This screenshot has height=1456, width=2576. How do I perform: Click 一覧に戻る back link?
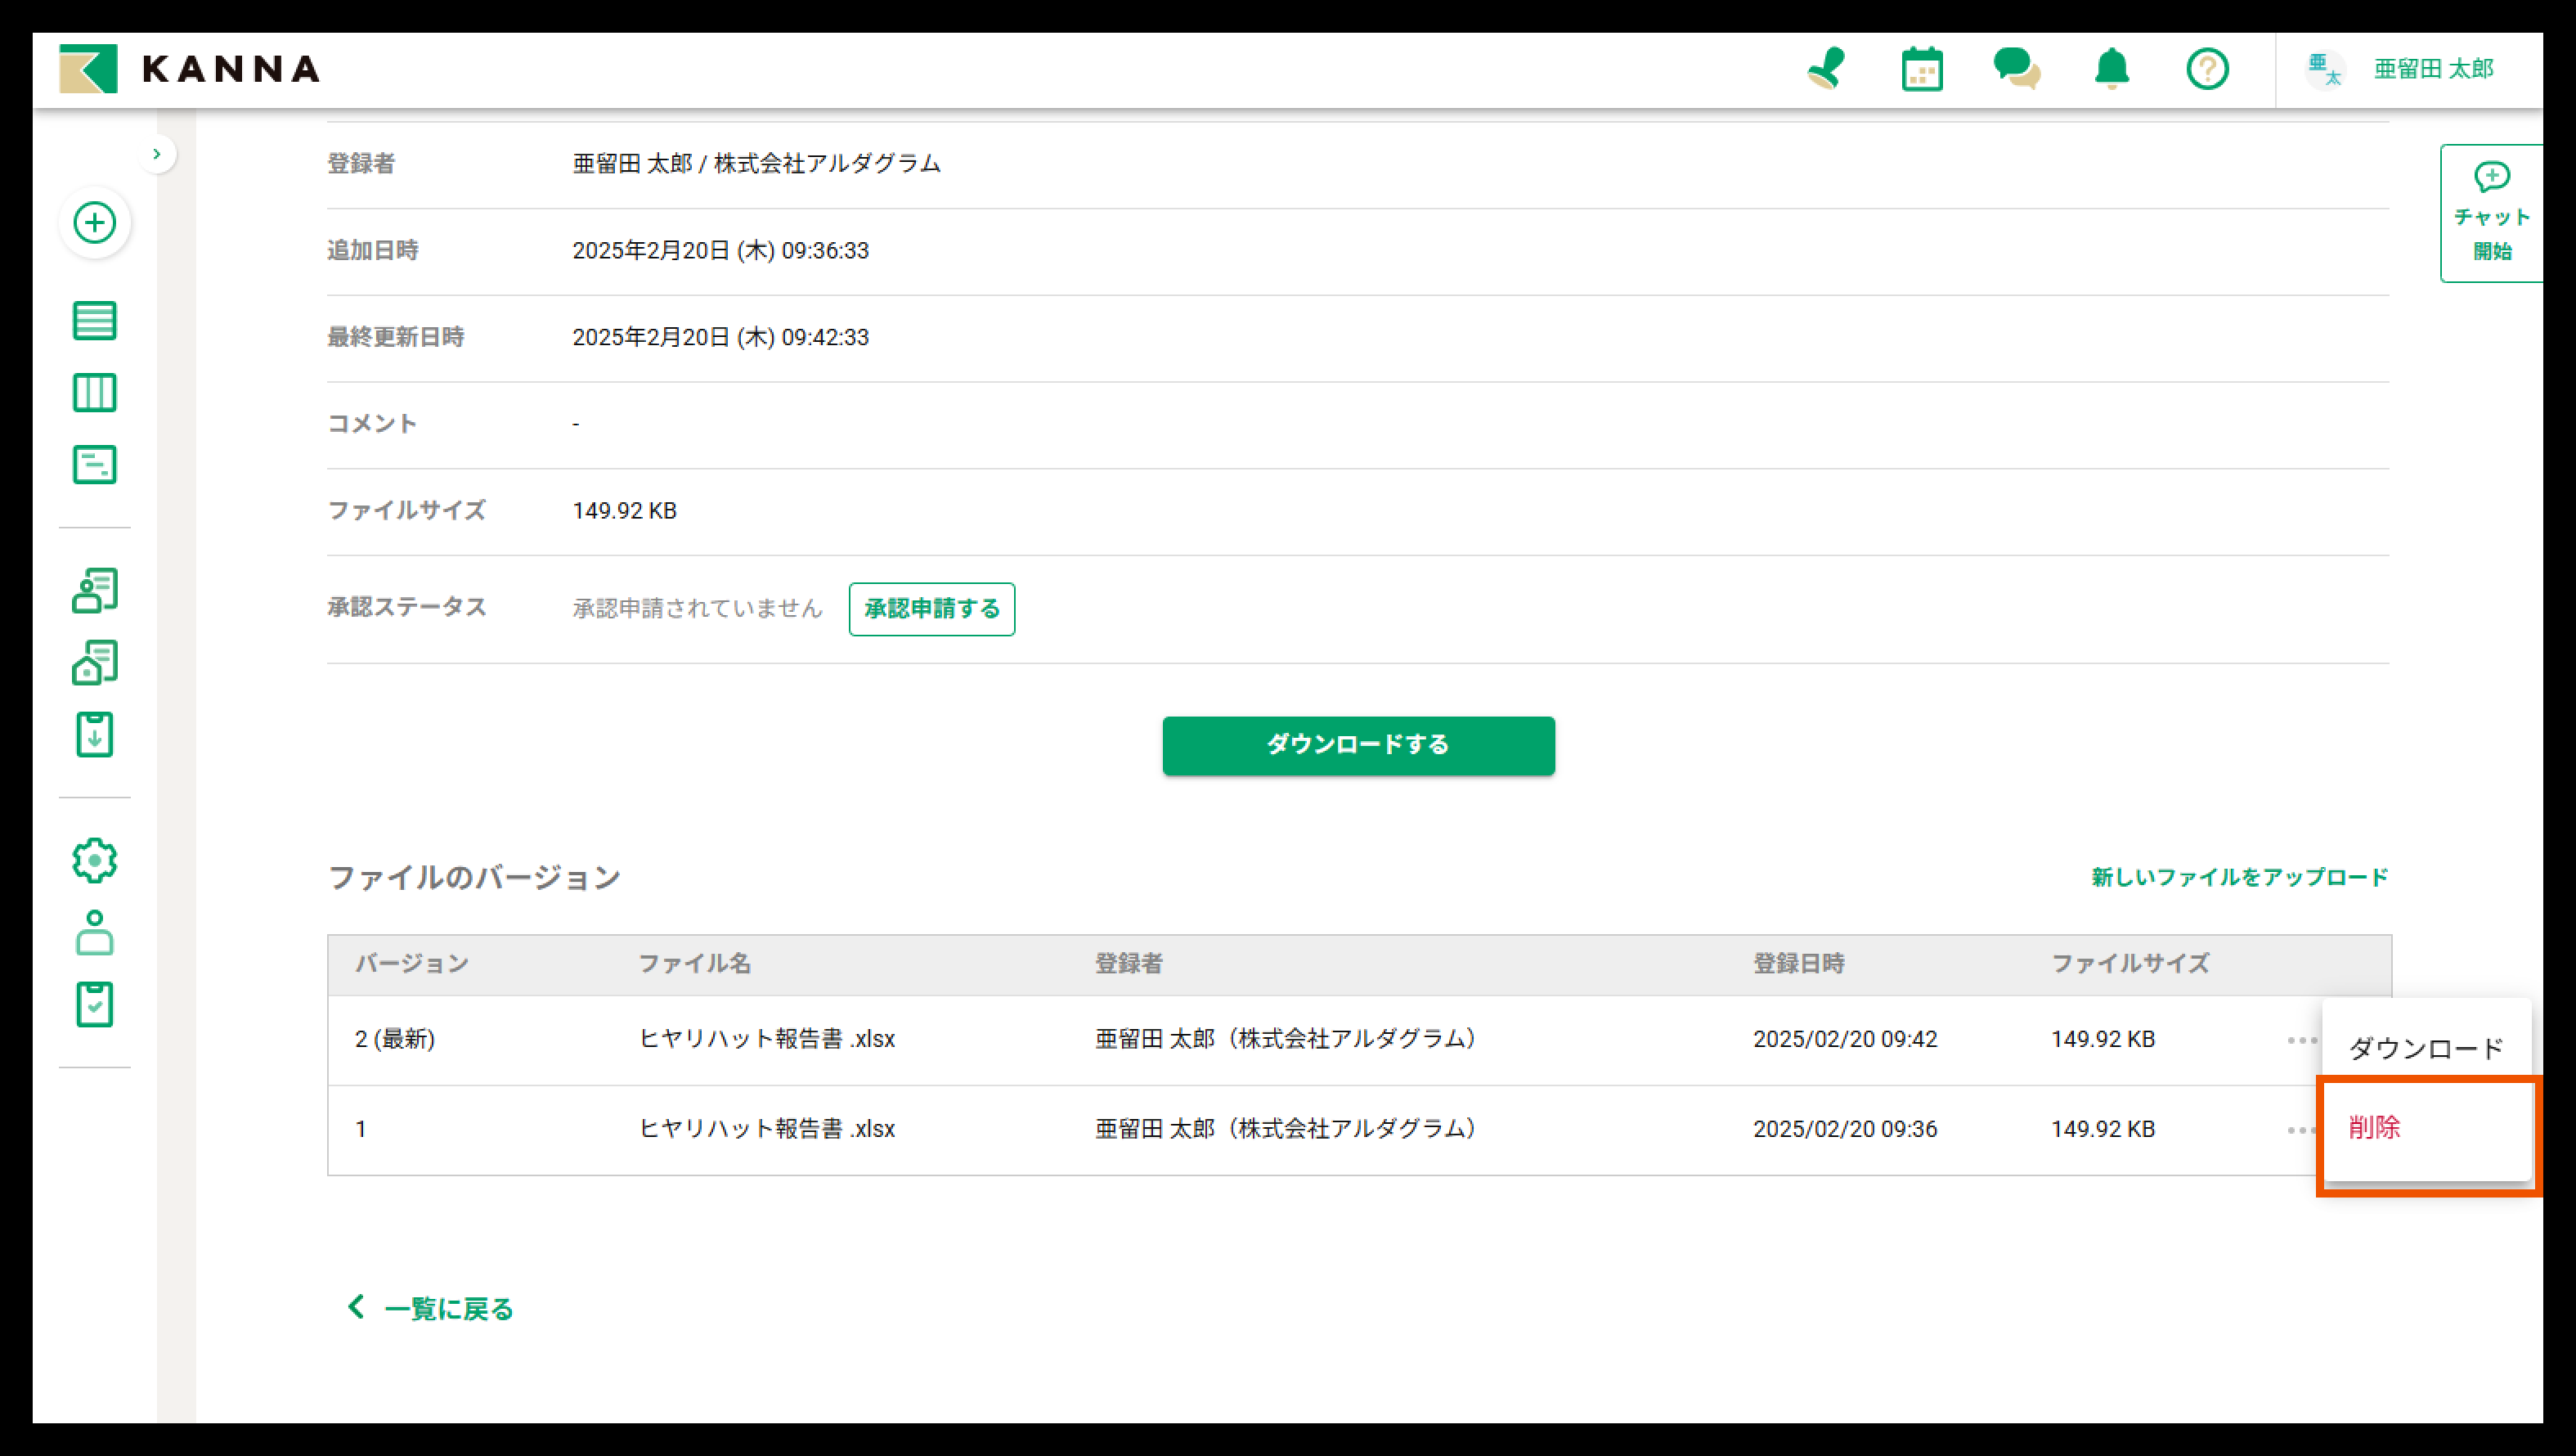448,1309
